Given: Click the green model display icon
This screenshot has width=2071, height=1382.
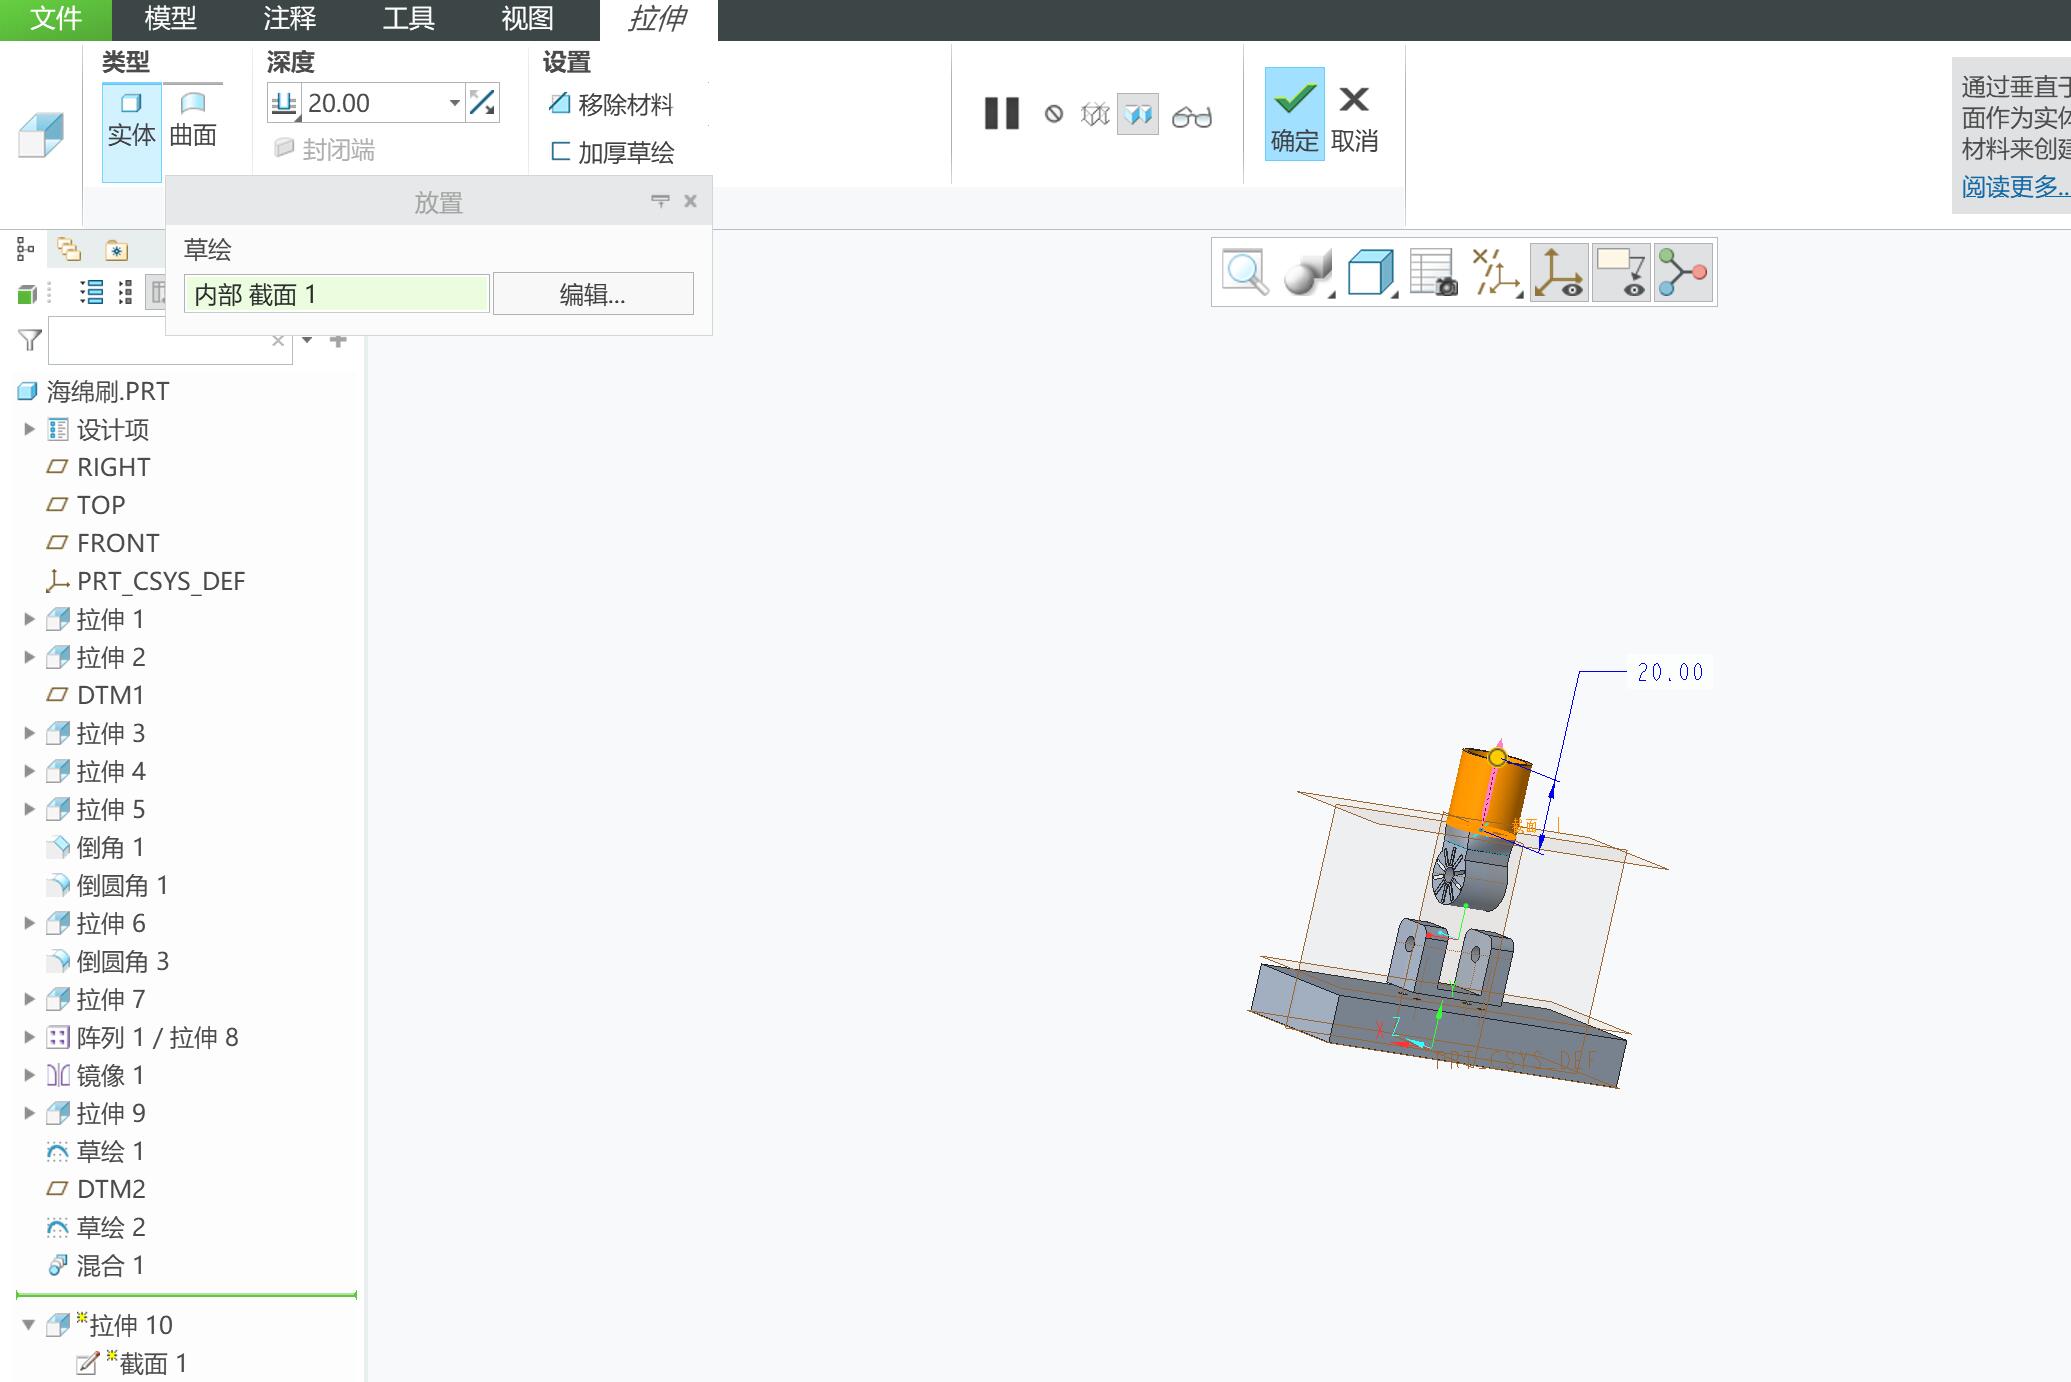Looking at the screenshot, I should point(27,293).
